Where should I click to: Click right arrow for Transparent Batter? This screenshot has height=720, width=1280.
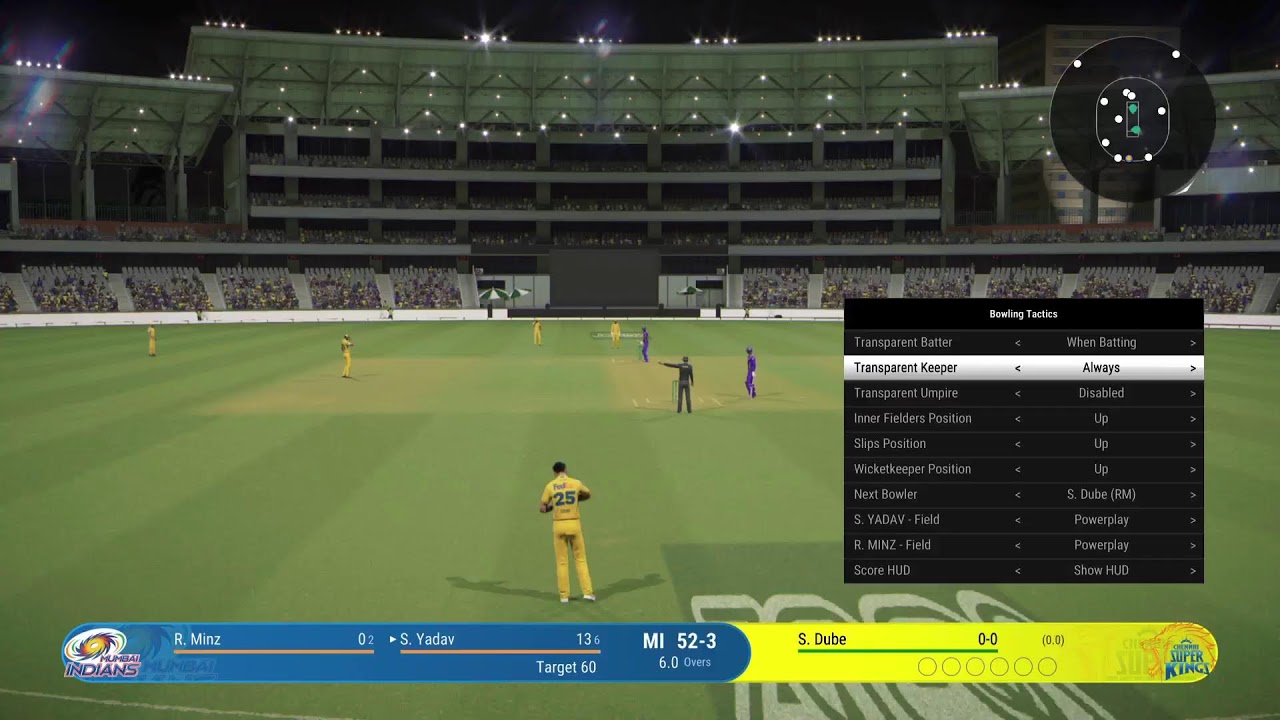point(1193,342)
